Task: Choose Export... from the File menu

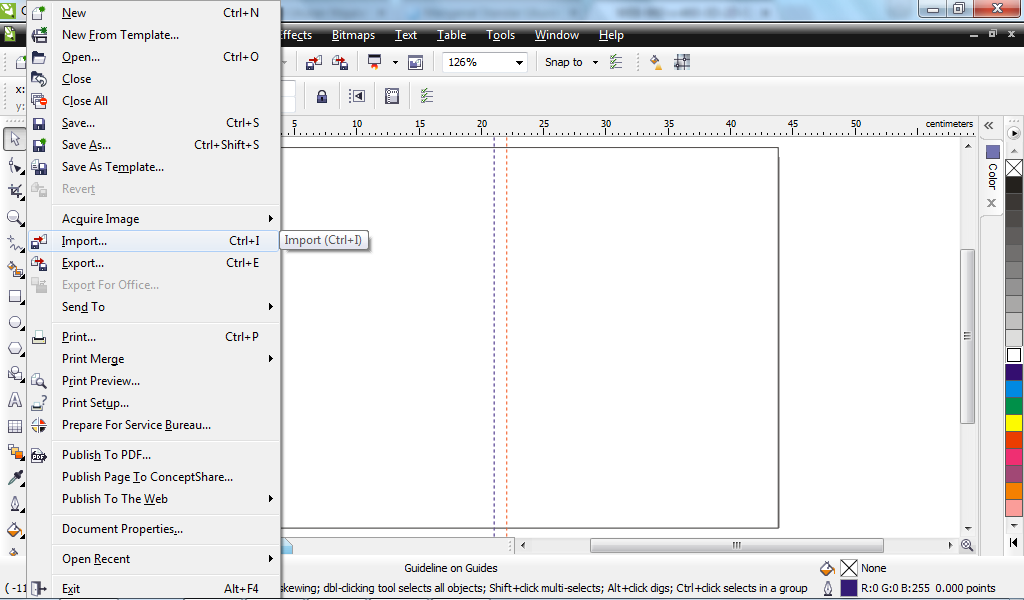Action: [x=154, y=263]
